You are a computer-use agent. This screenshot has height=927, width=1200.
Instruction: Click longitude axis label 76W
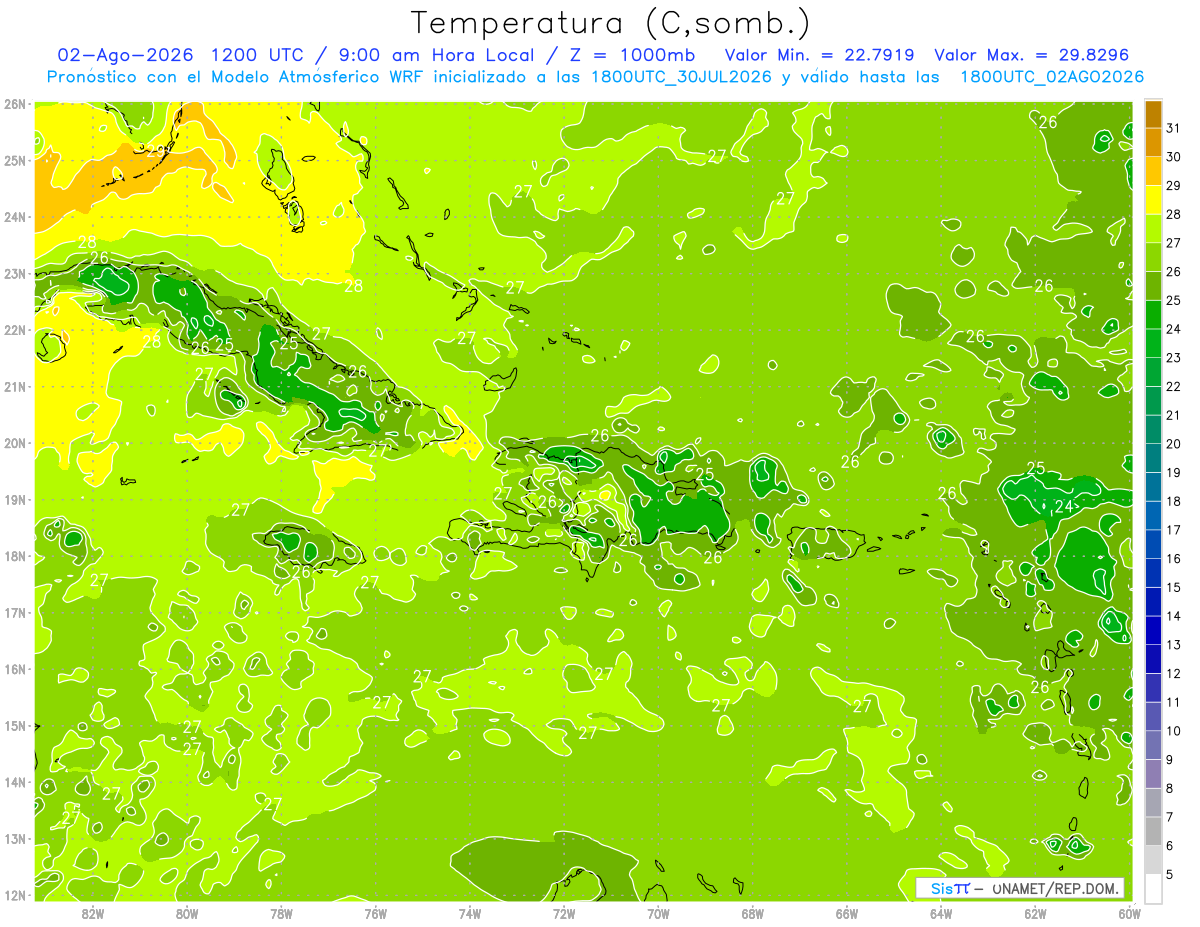coord(375,913)
